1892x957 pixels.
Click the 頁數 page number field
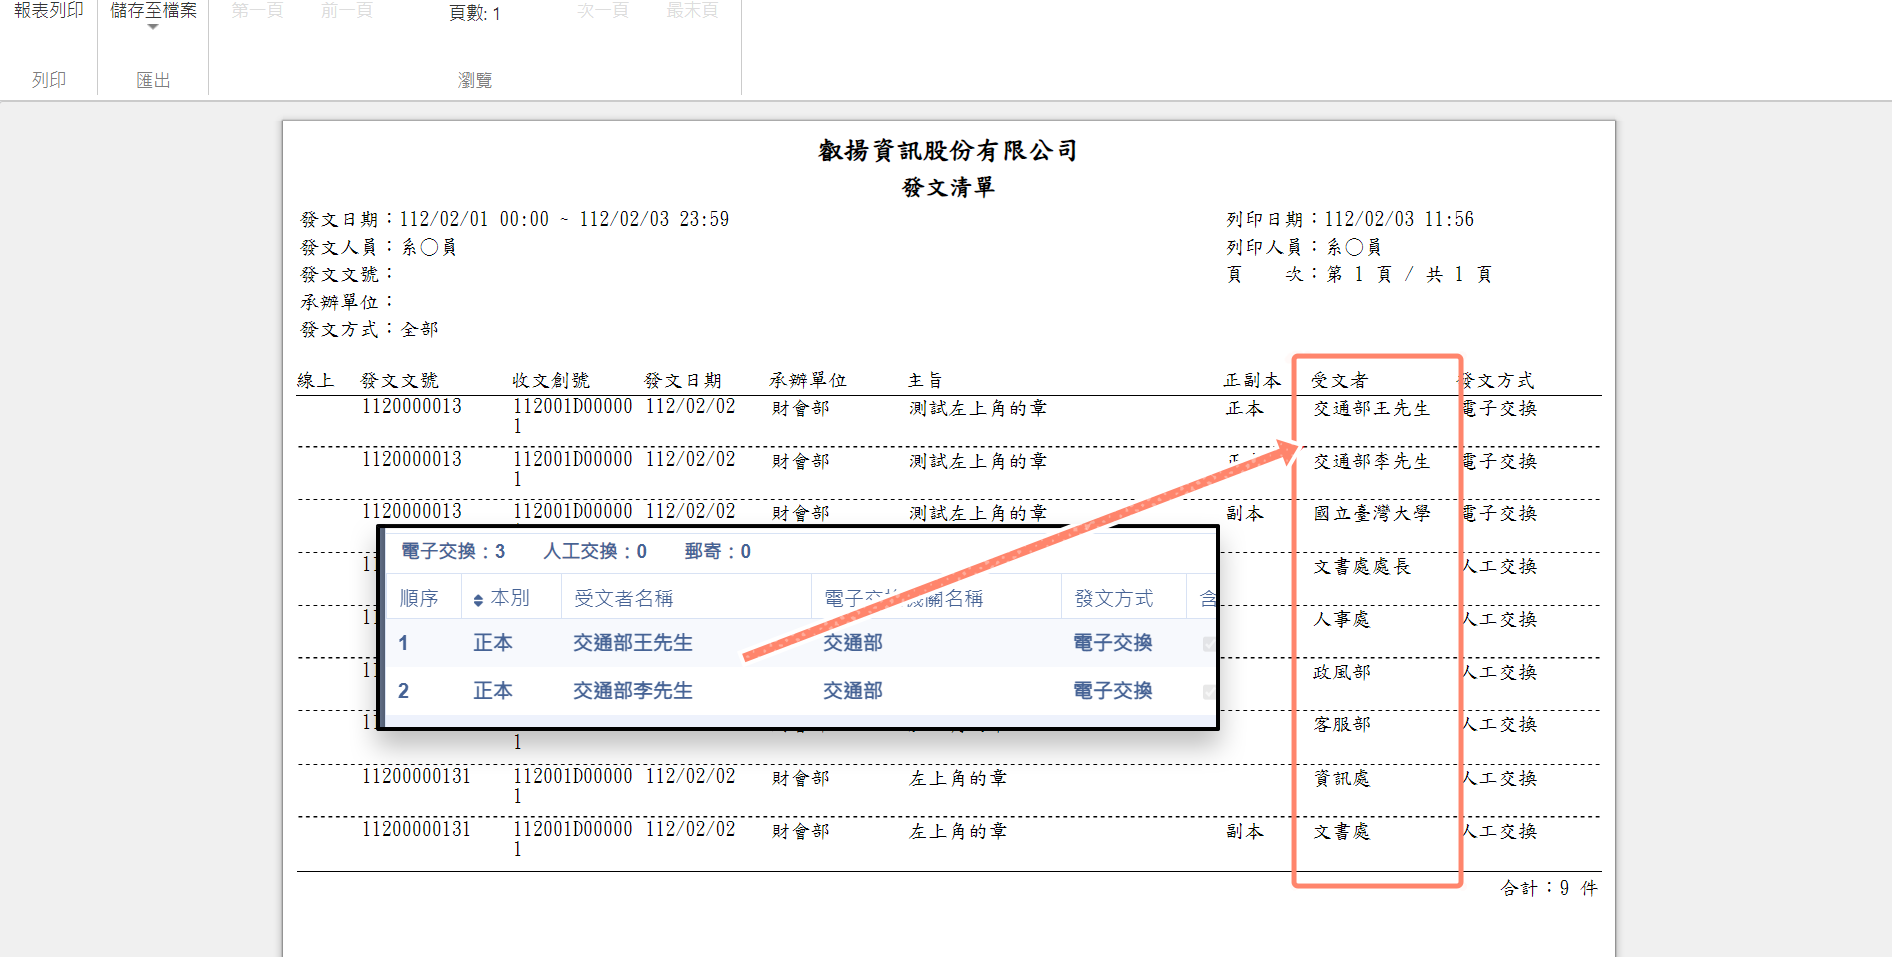[475, 13]
